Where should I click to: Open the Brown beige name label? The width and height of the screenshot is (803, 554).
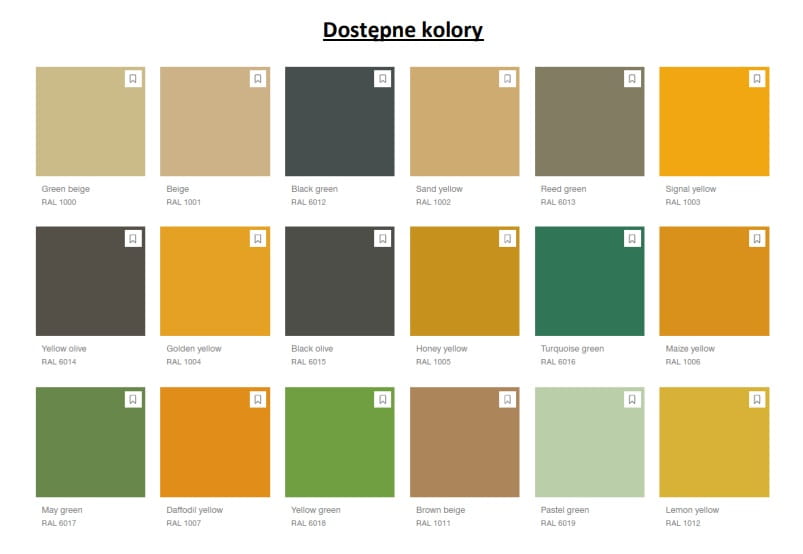pyautogui.click(x=441, y=510)
